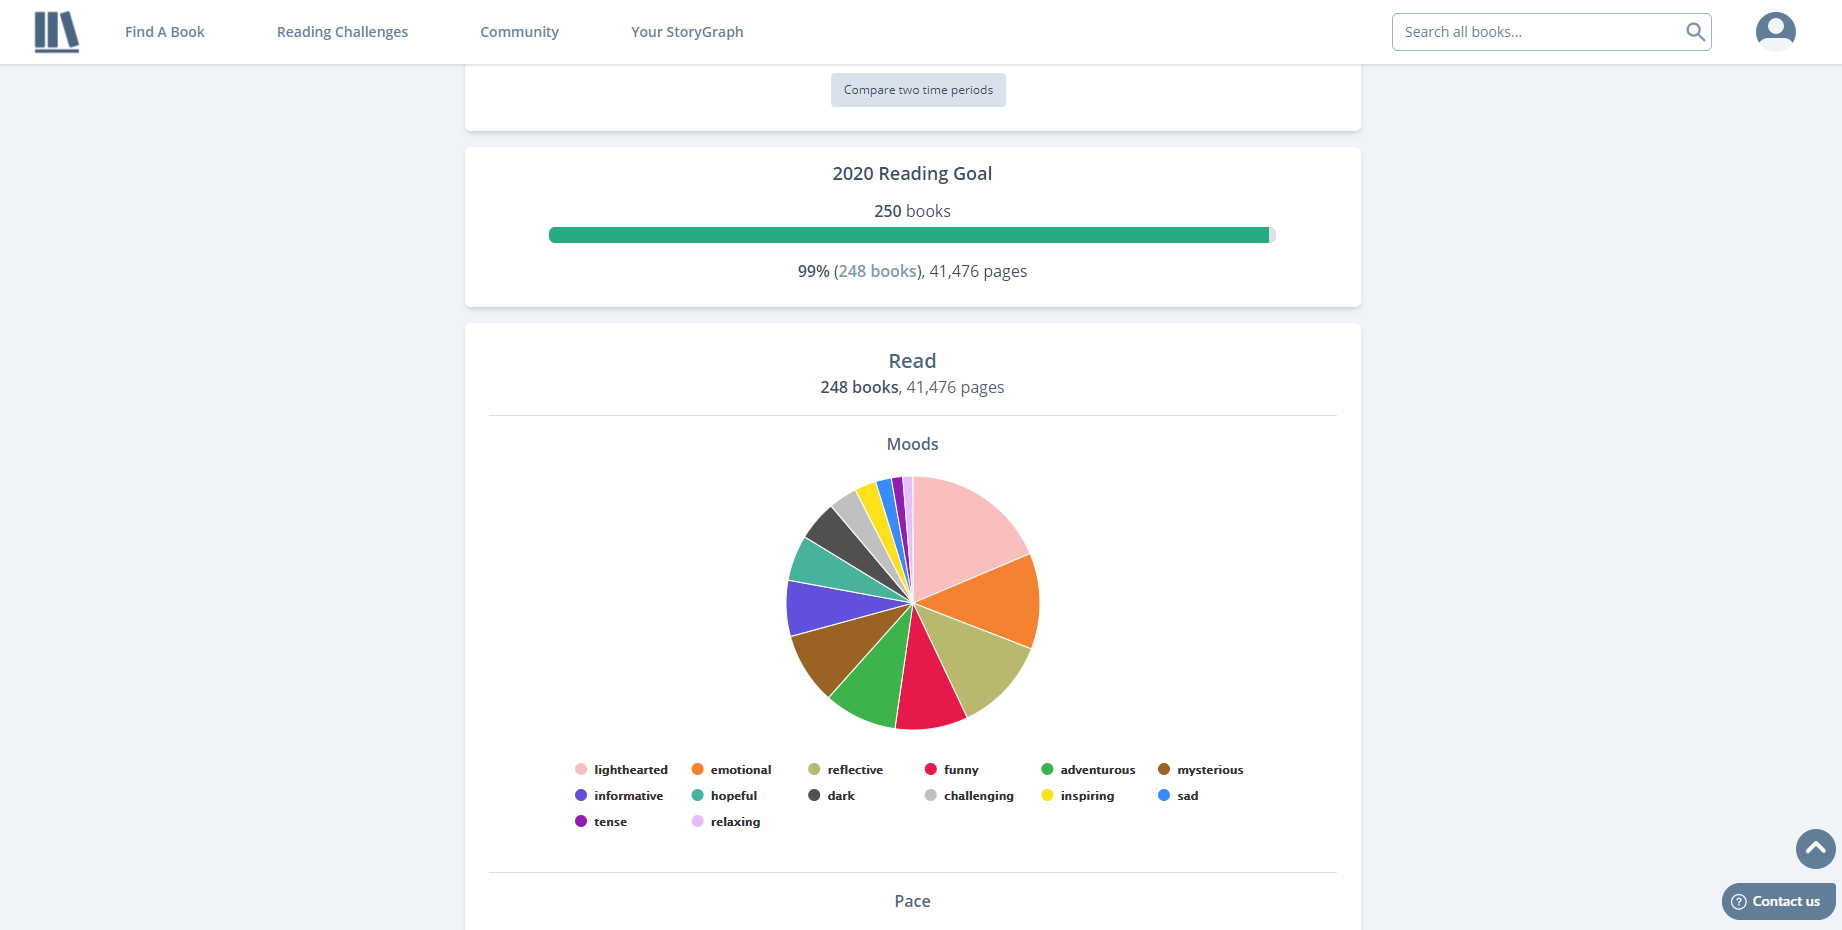Click the Compare two time periods button
This screenshot has width=1842, height=930.
click(x=917, y=90)
